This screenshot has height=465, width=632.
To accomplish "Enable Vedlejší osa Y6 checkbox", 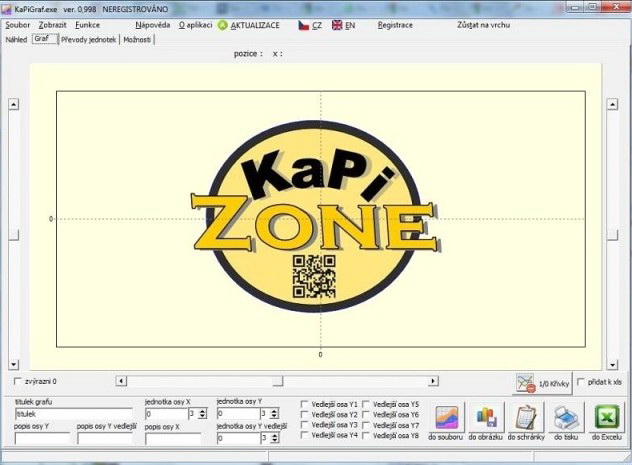I will 366,414.
